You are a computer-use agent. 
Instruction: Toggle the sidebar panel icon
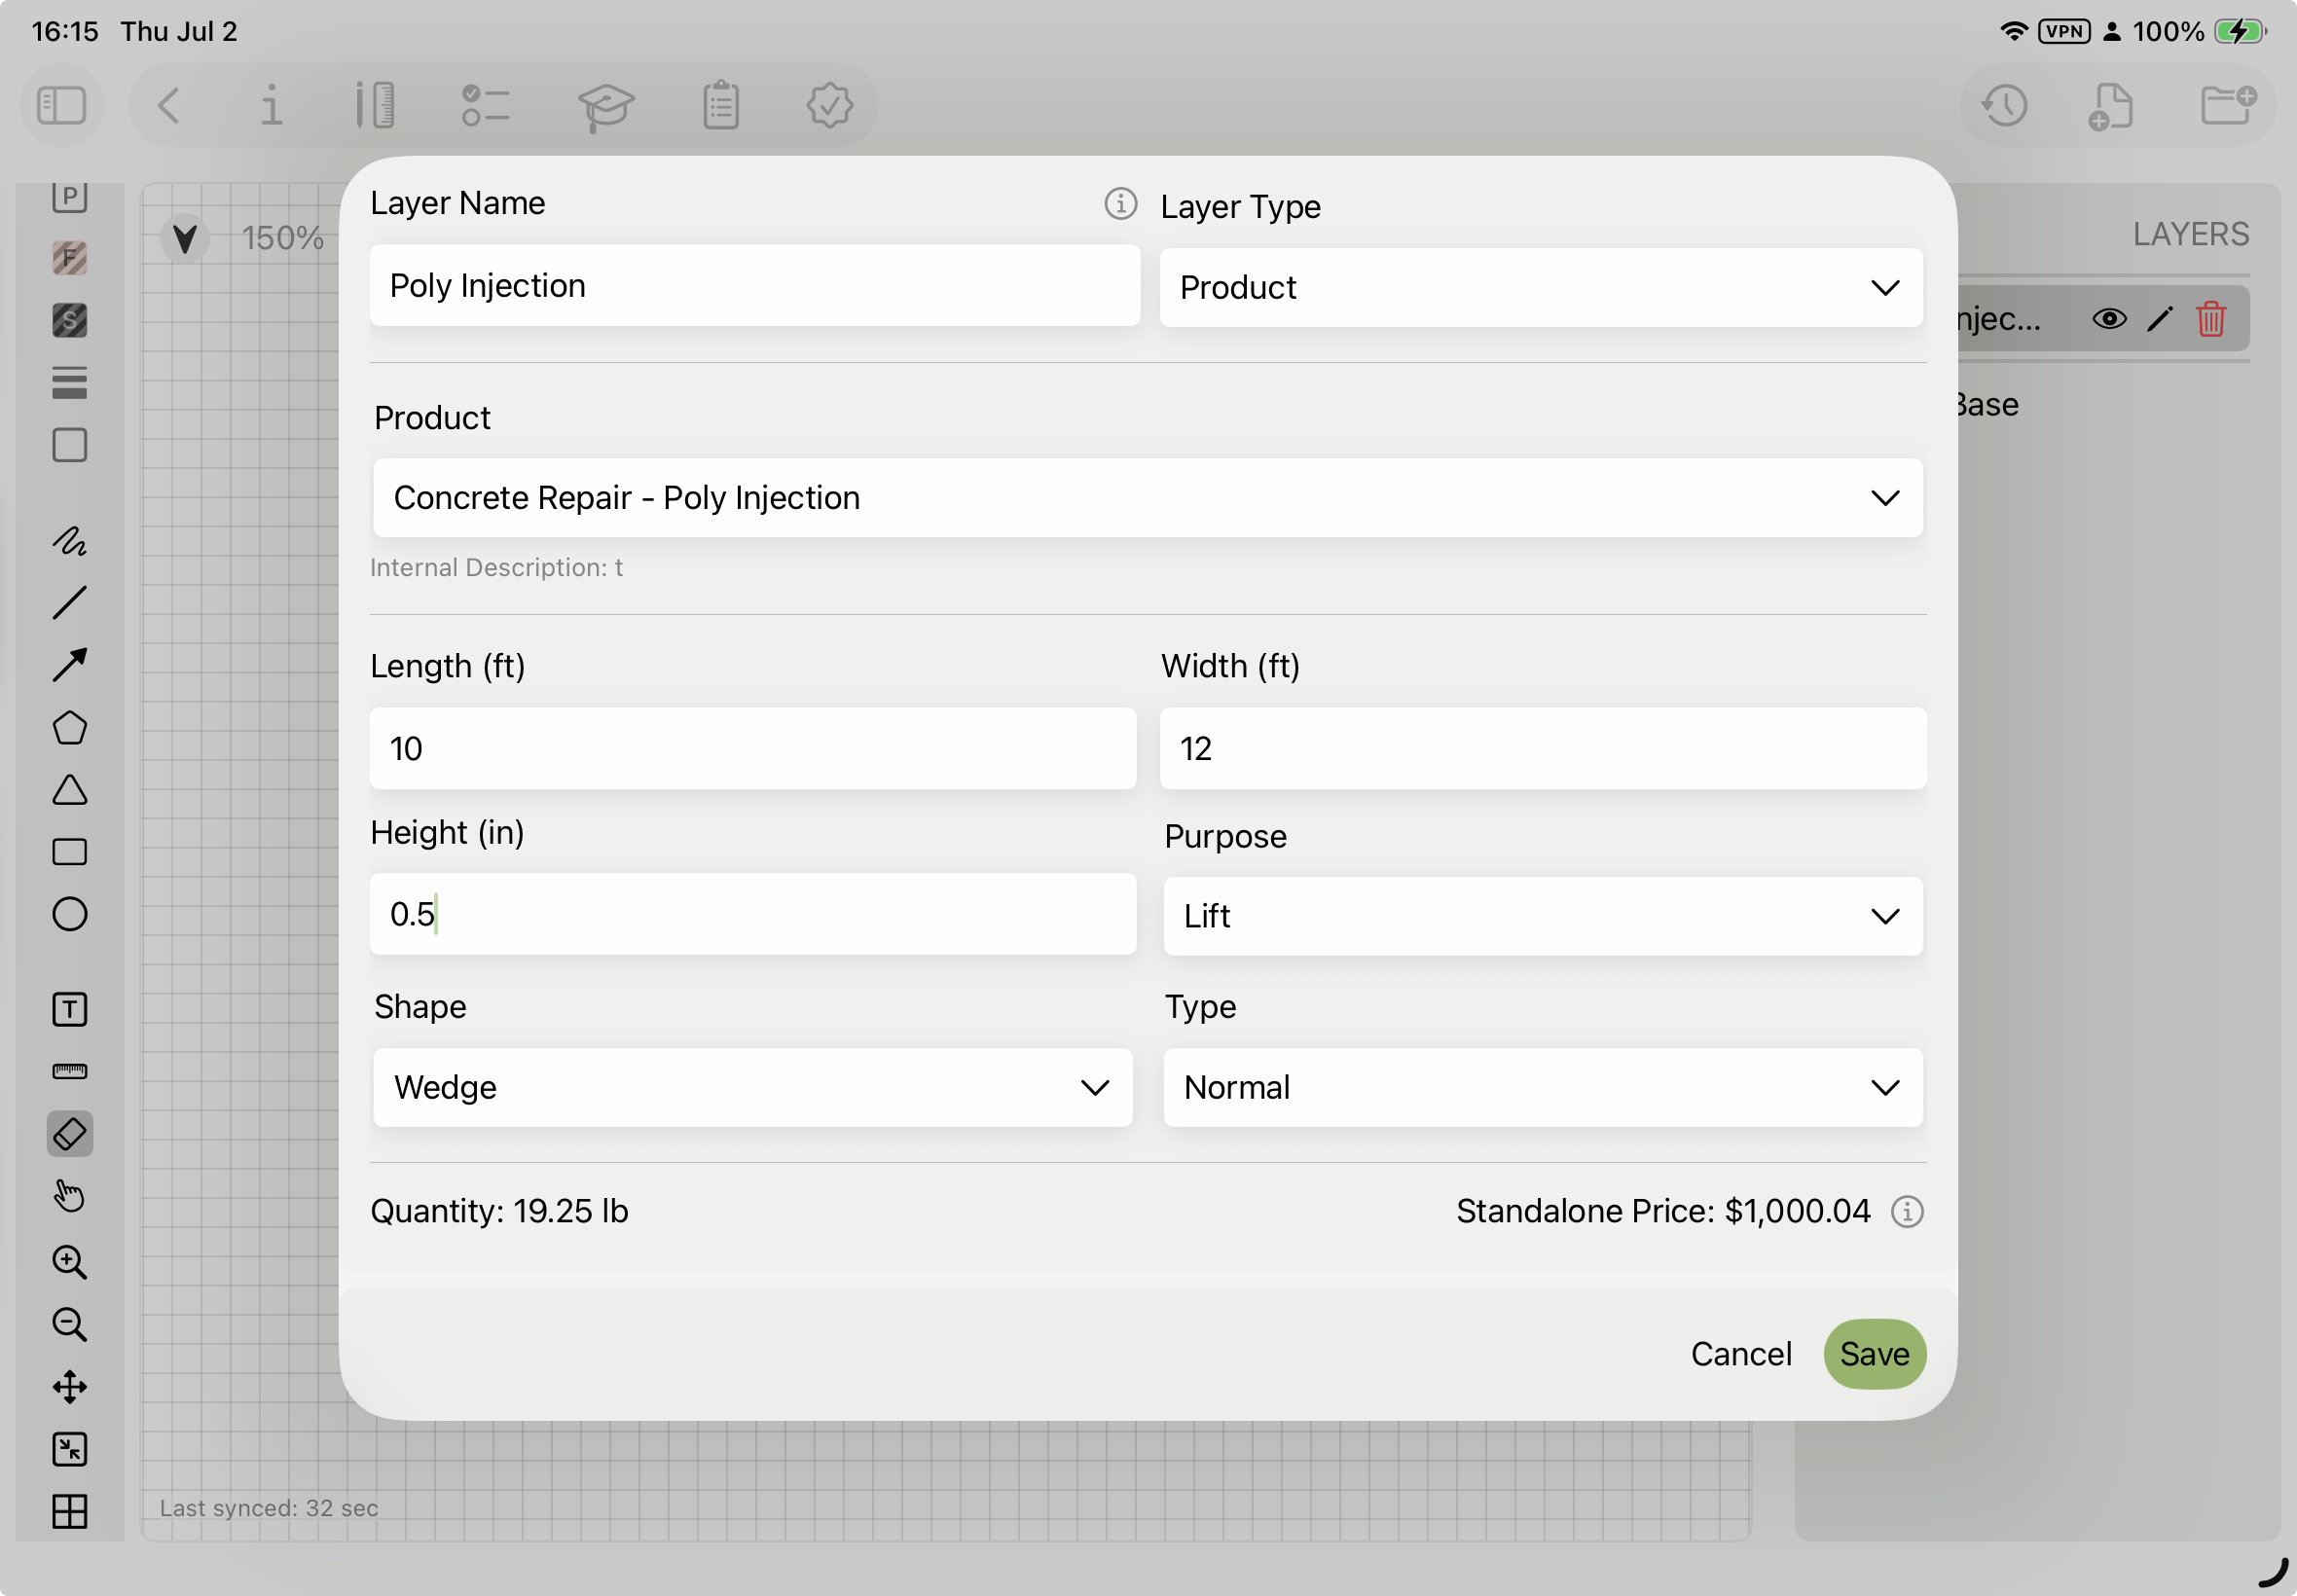click(x=62, y=105)
